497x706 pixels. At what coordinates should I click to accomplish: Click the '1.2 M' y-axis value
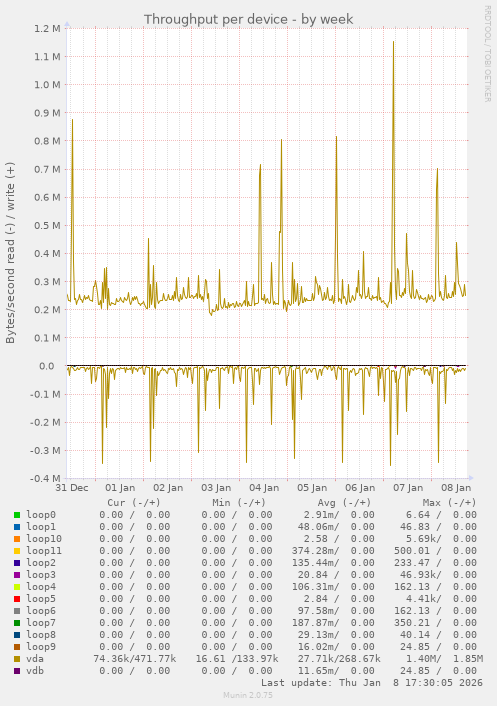tap(47, 28)
